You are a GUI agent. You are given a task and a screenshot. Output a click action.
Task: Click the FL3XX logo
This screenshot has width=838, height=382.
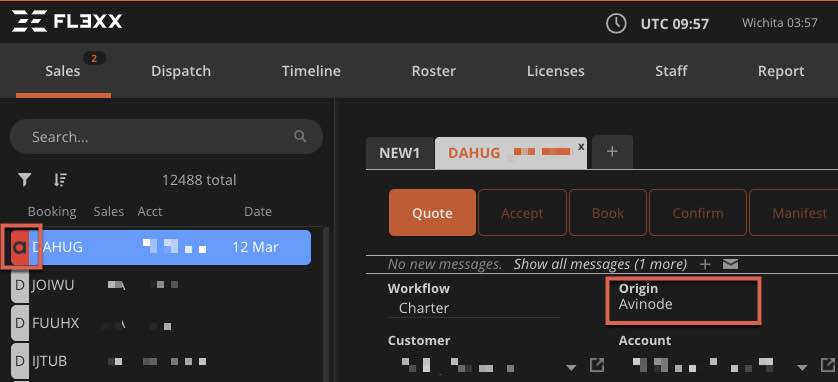(67, 21)
